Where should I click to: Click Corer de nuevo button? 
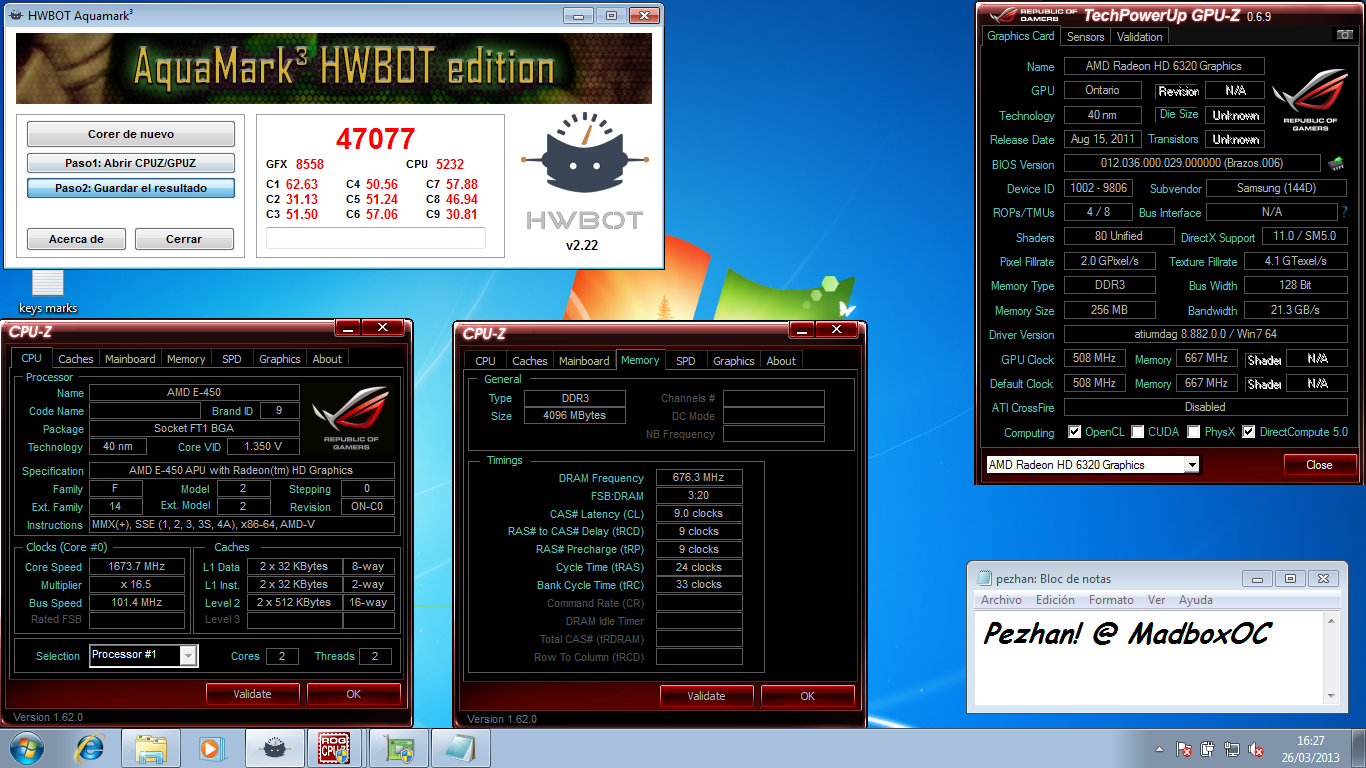coord(131,134)
